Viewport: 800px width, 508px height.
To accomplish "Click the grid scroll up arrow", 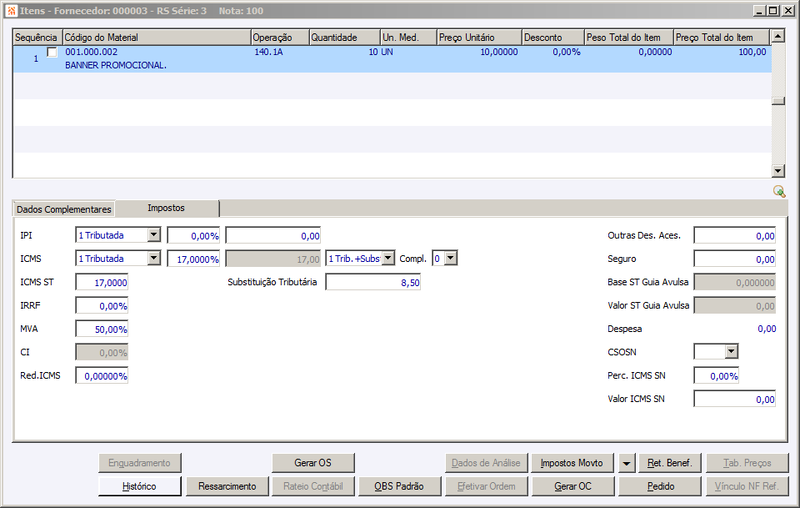I will click(x=778, y=36).
